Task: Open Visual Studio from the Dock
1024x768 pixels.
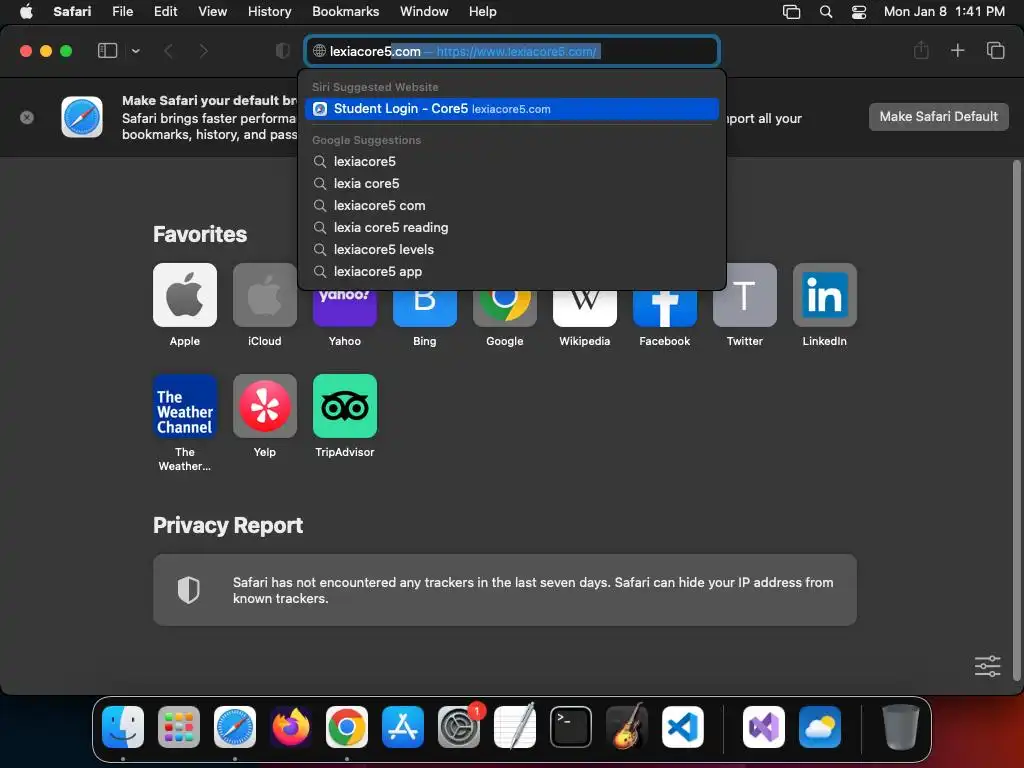Action: (764, 726)
